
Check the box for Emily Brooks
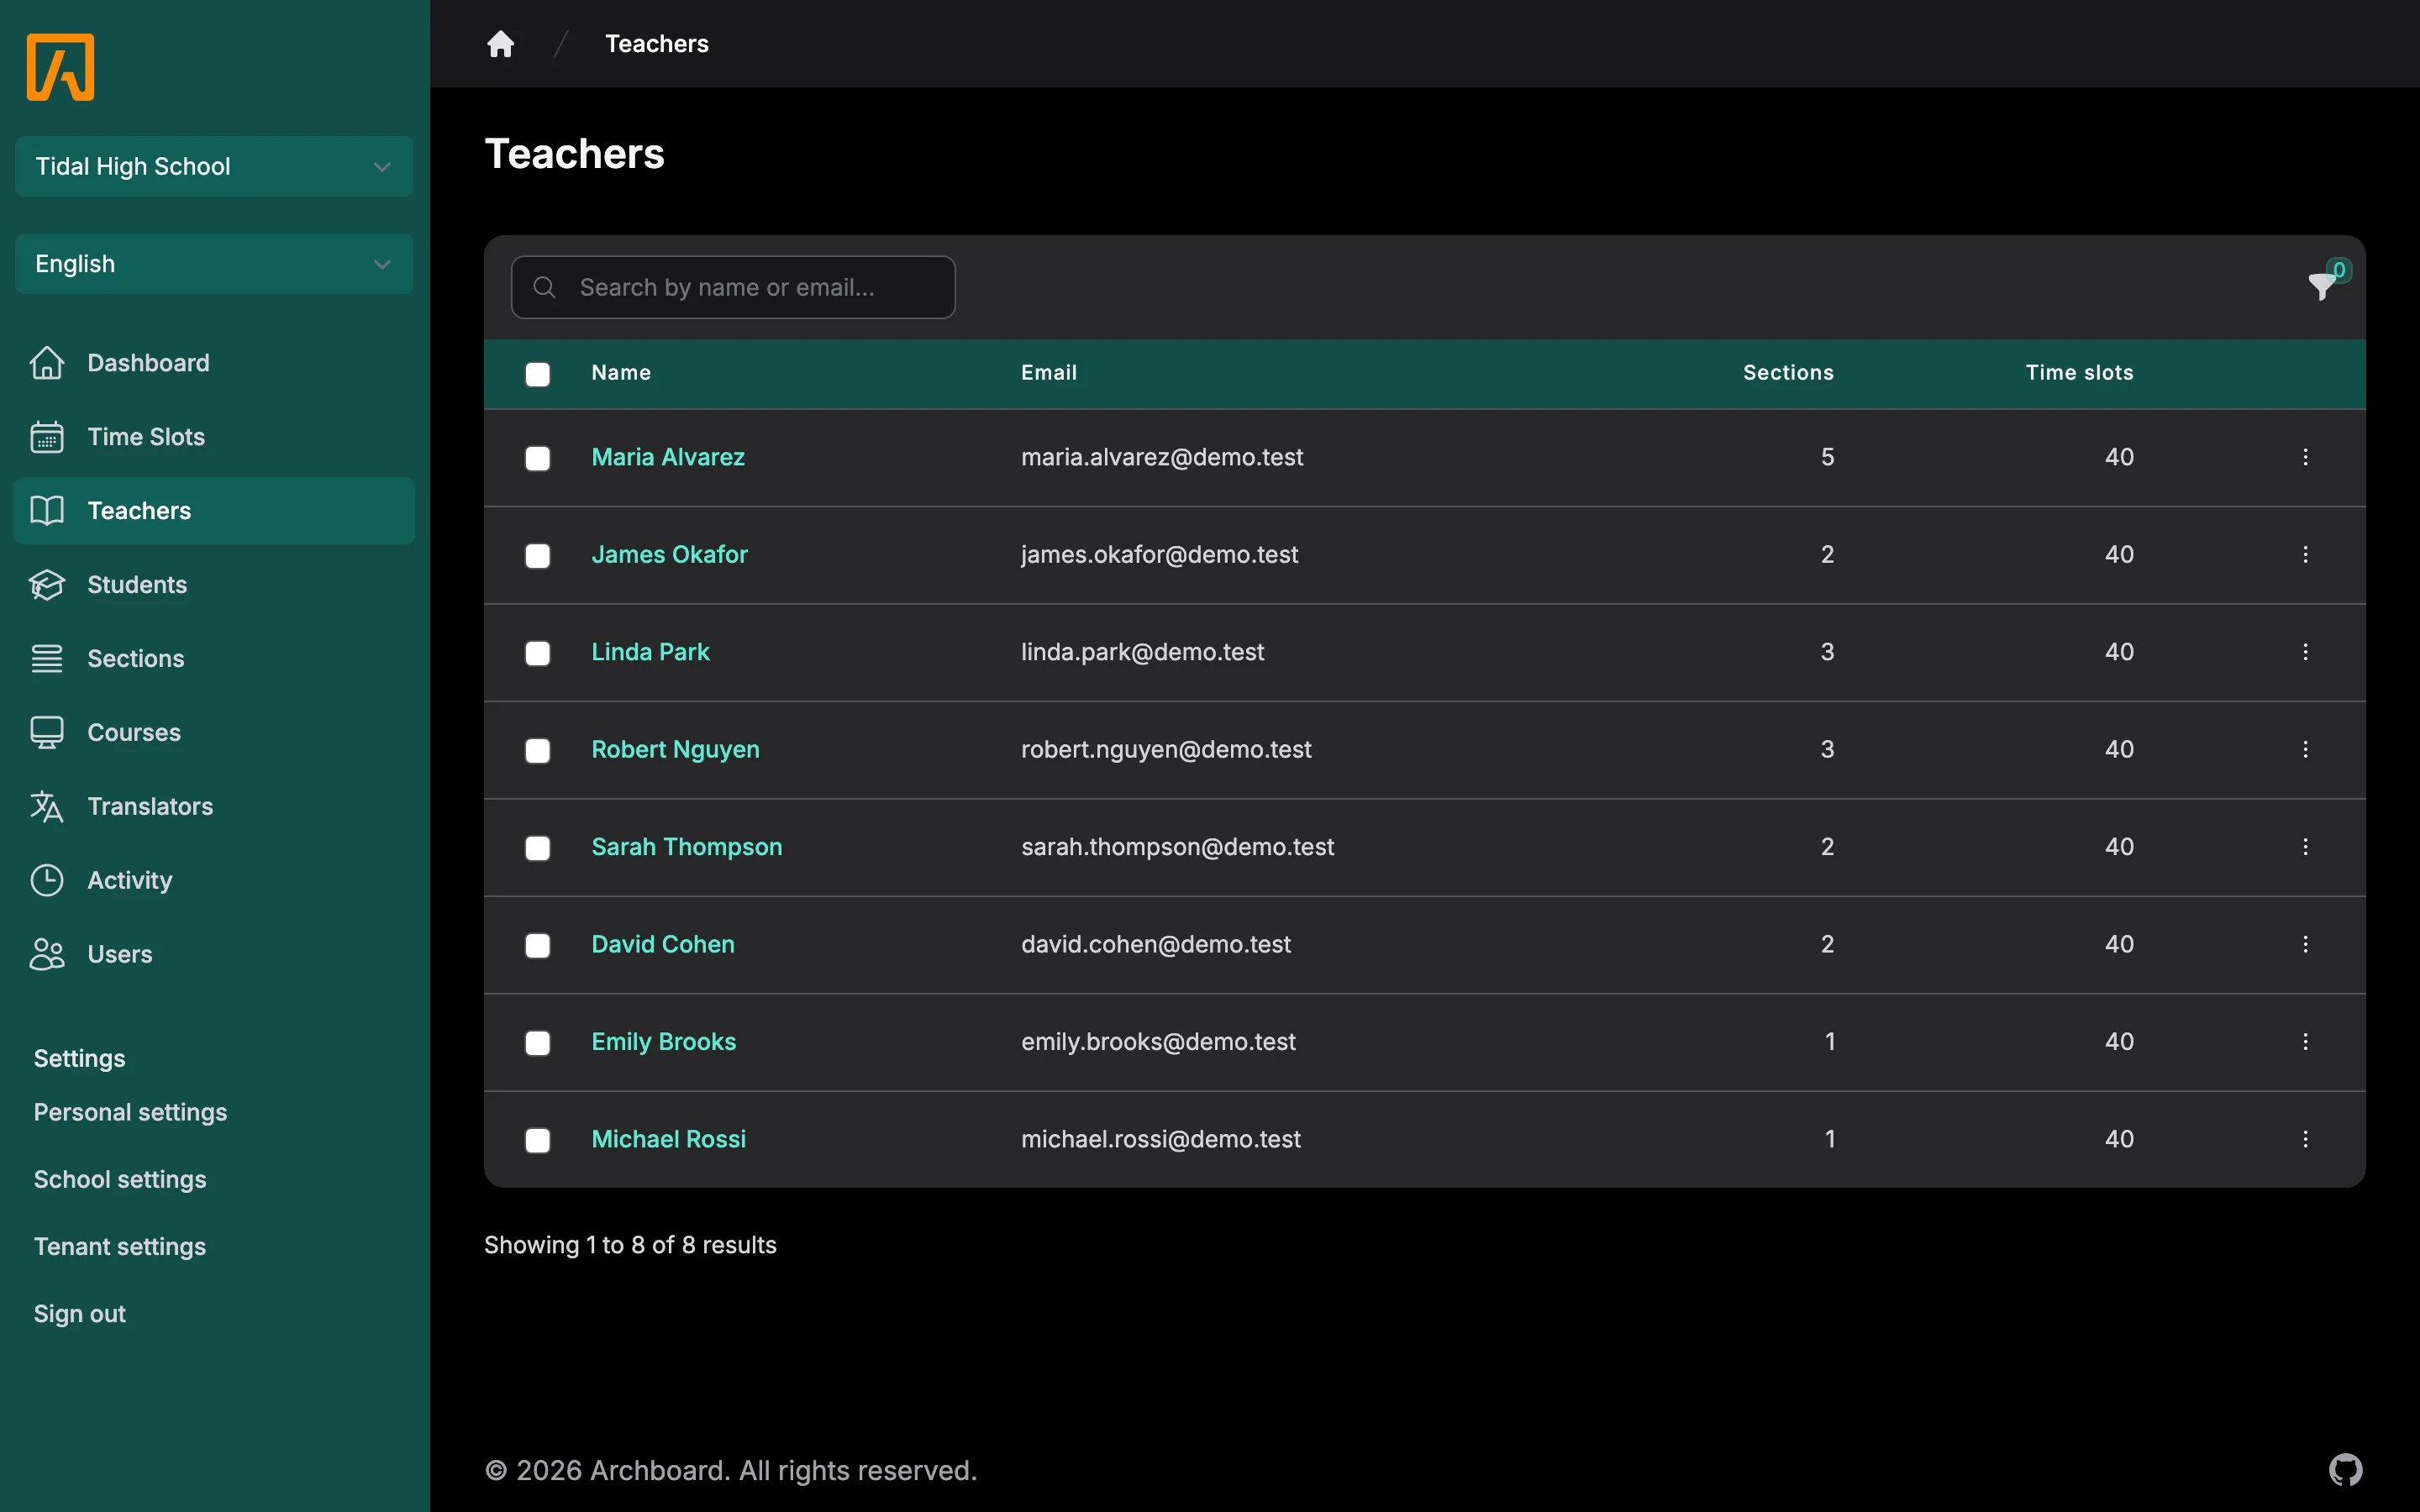538,1043
